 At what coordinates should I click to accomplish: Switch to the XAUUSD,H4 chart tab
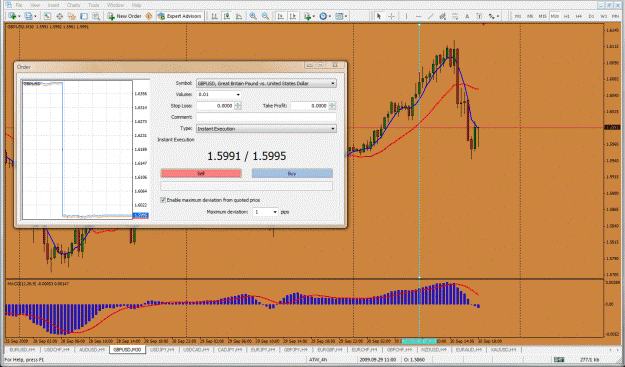coord(503,349)
